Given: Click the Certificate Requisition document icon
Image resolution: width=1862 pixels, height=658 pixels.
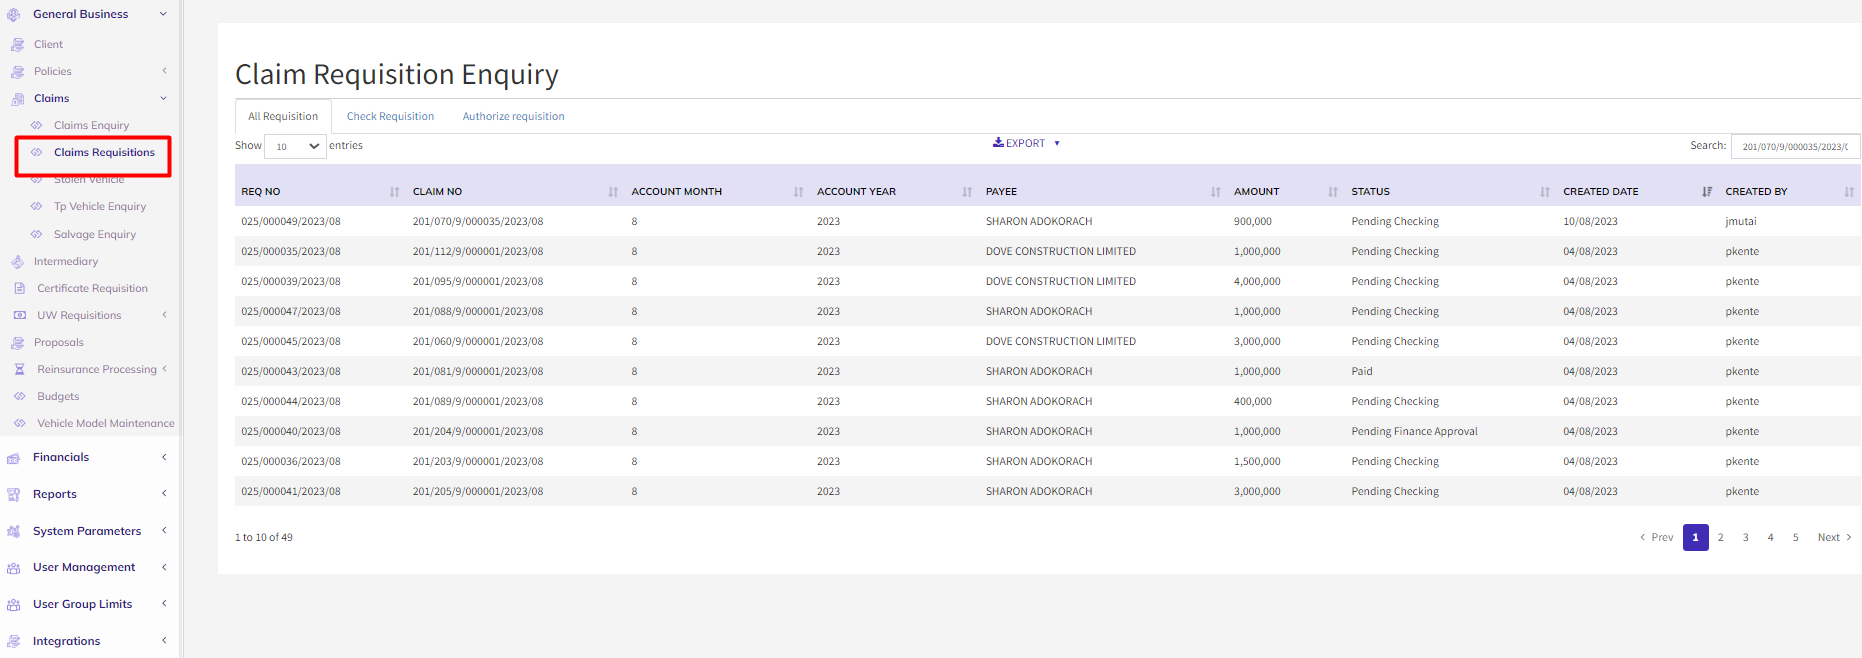Looking at the screenshot, I should click(19, 288).
